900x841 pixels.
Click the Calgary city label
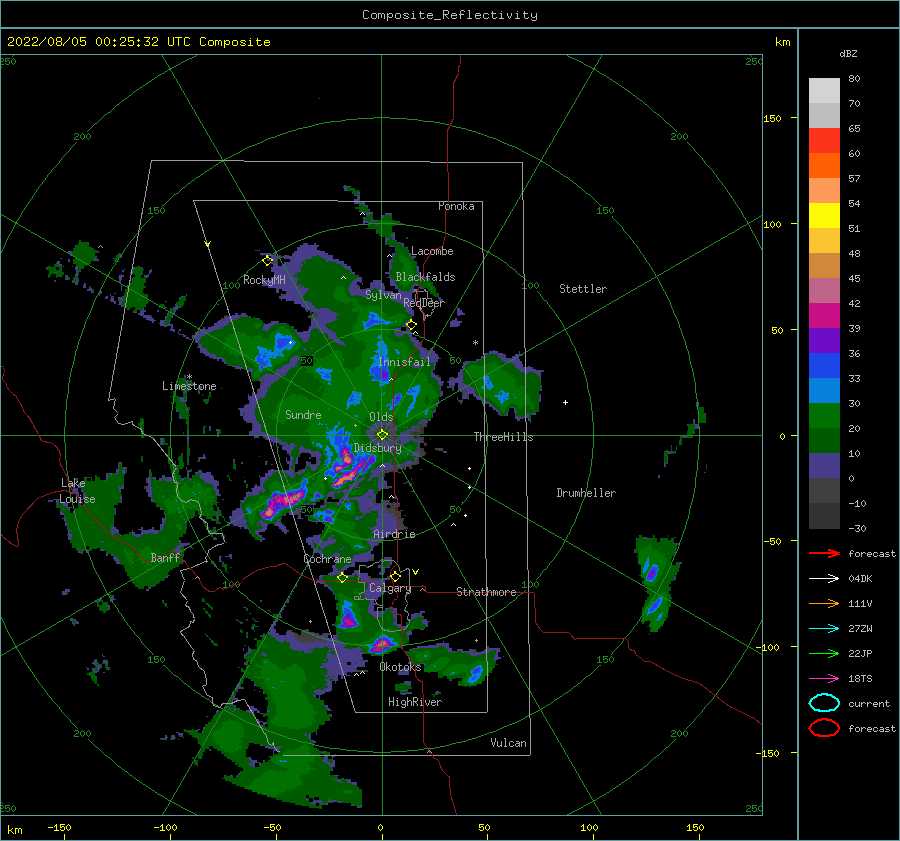click(390, 588)
